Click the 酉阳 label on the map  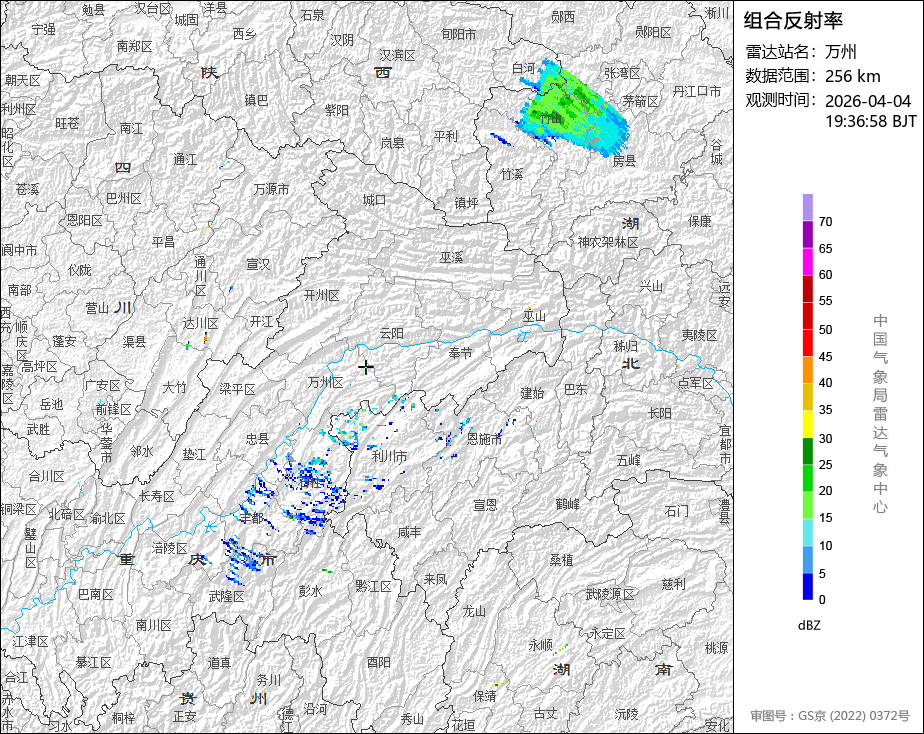pyautogui.click(x=379, y=662)
